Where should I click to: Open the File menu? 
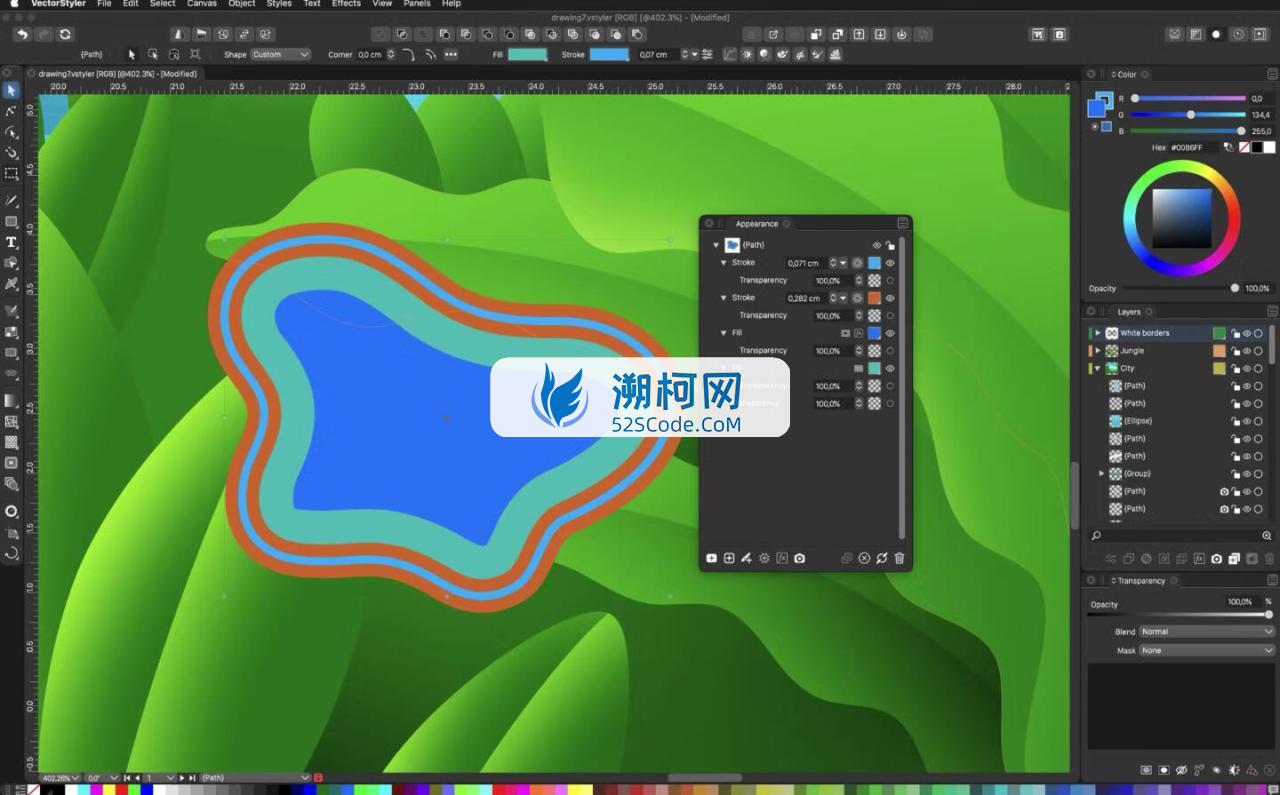coord(104,4)
